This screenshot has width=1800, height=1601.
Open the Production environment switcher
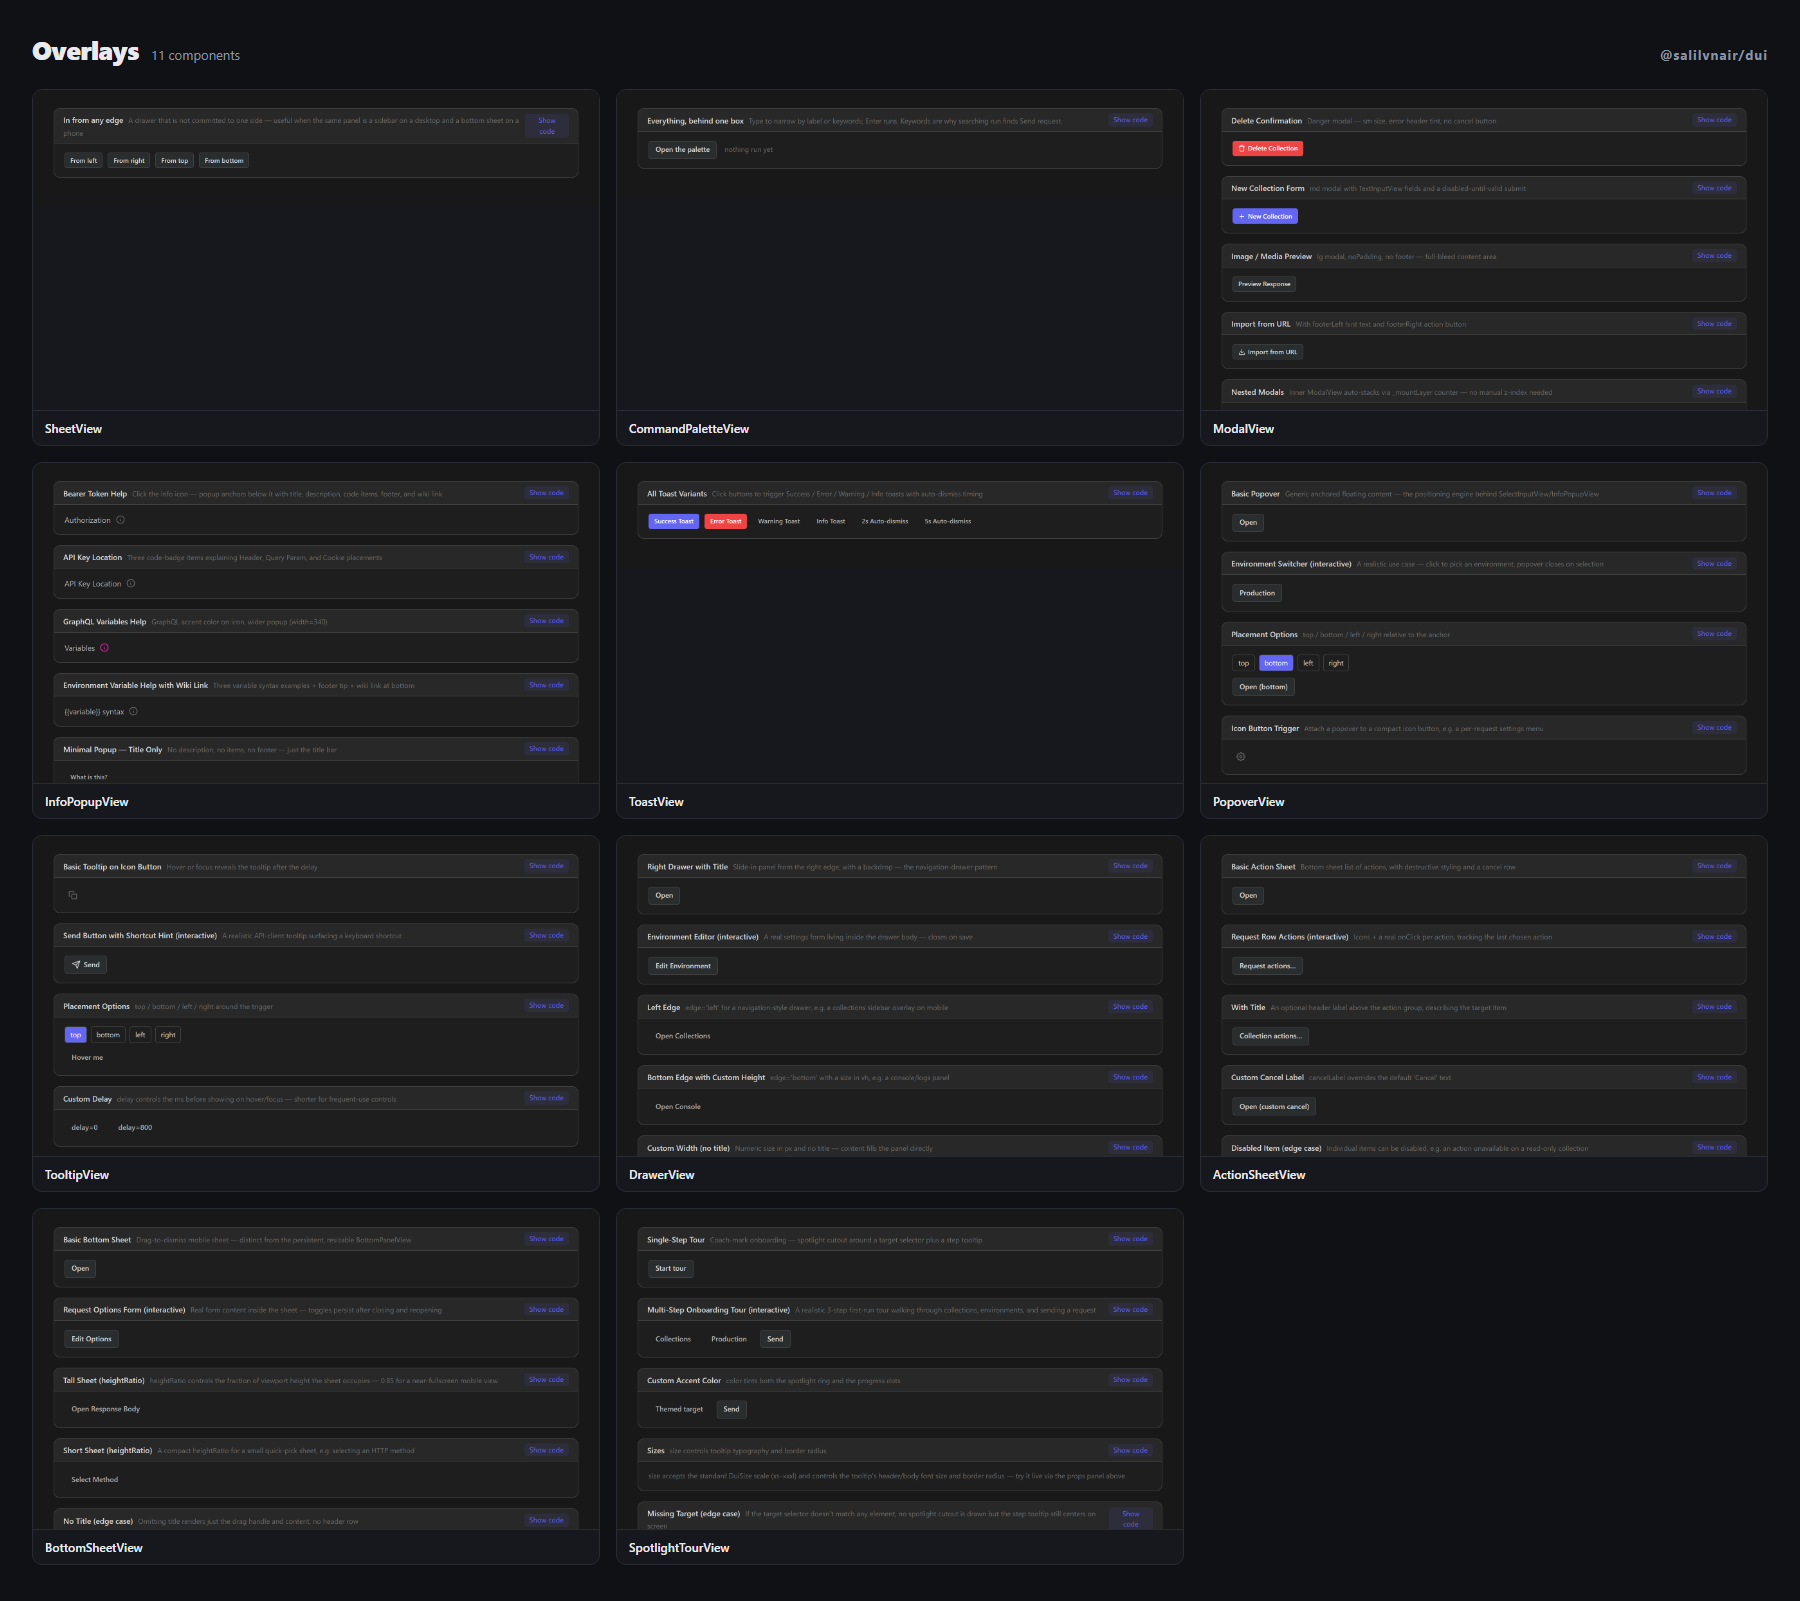[x=1257, y=593]
